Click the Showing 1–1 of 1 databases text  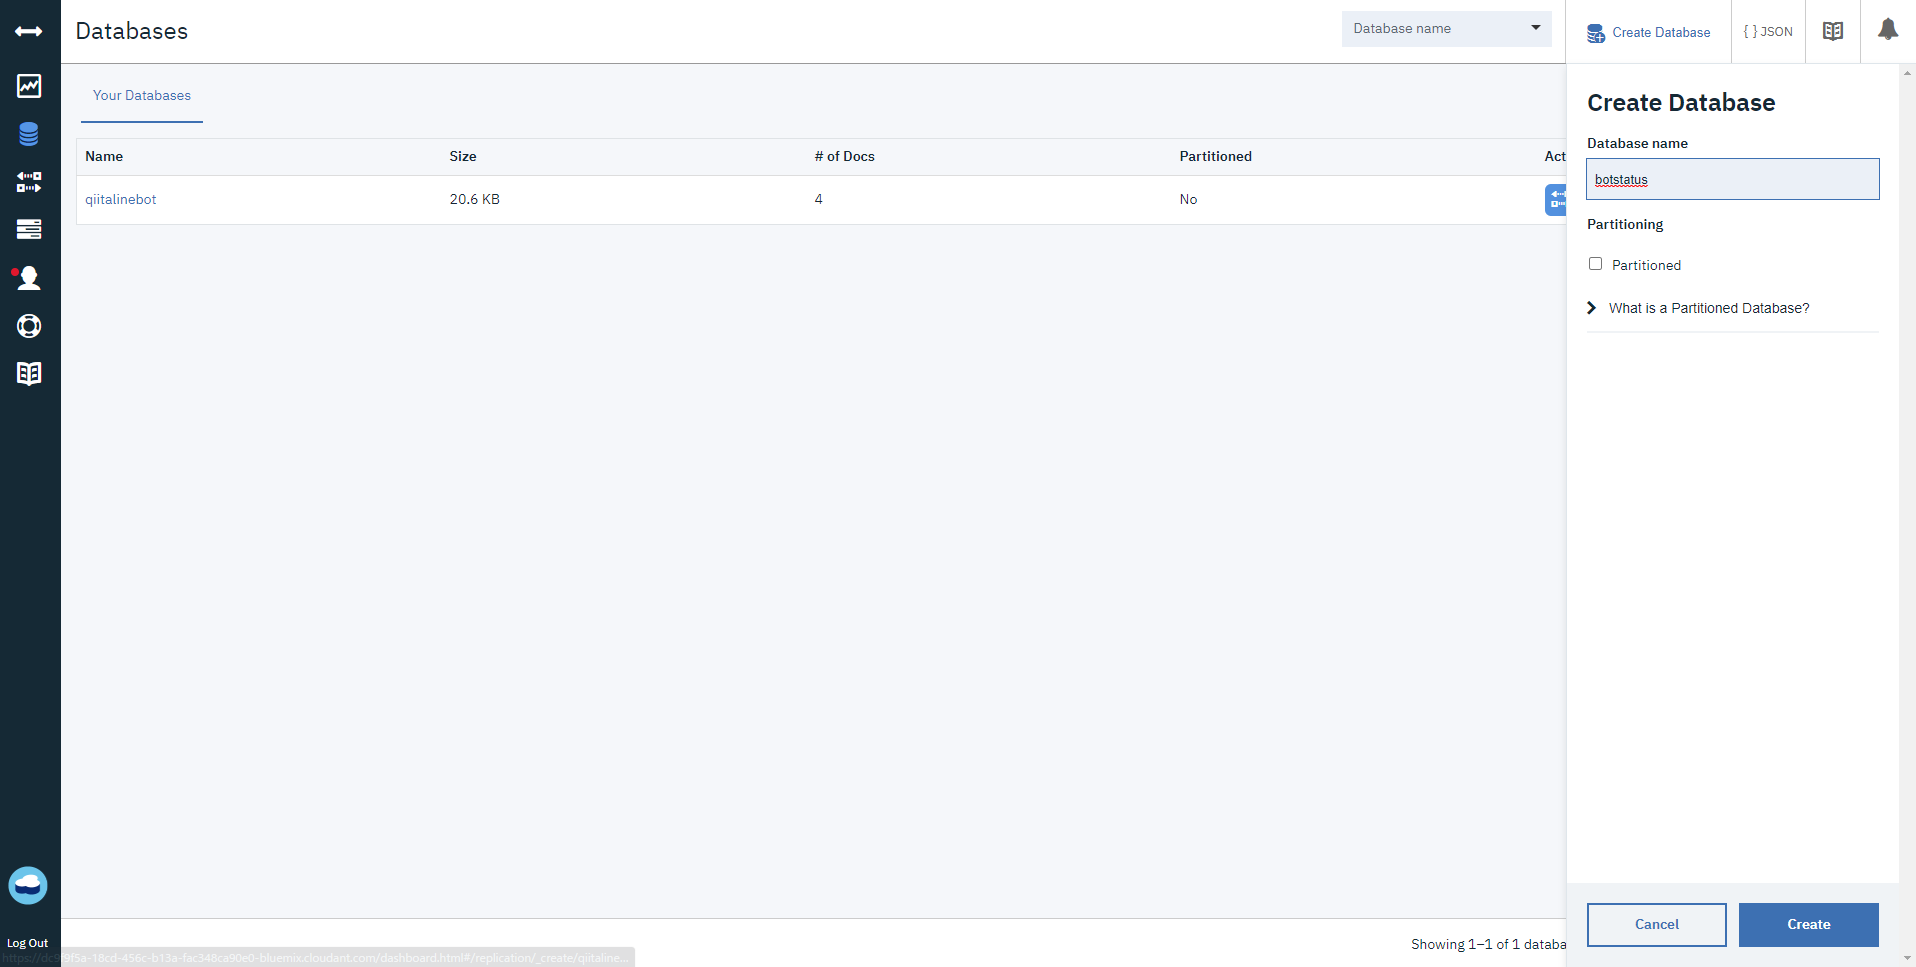(x=1488, y=944)
